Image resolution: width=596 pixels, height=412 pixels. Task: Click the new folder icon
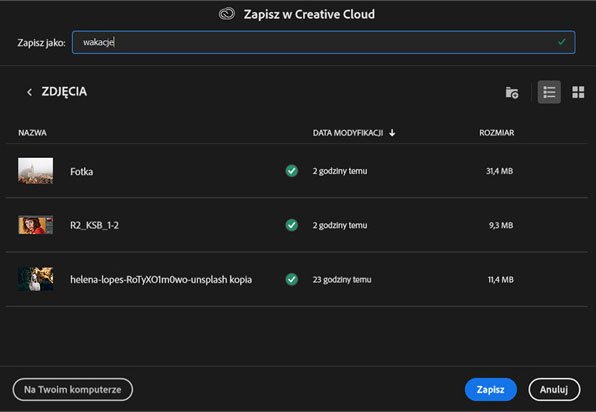pos(512,92)
